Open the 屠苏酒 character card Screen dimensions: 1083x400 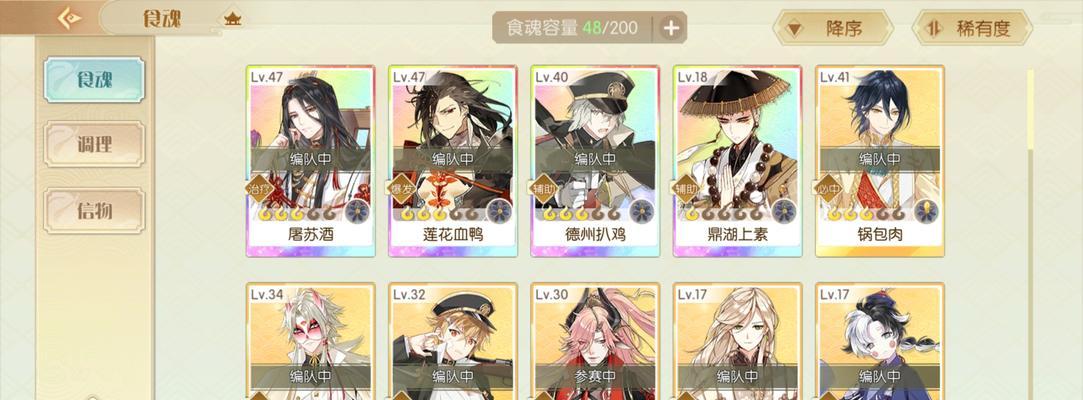311,161
